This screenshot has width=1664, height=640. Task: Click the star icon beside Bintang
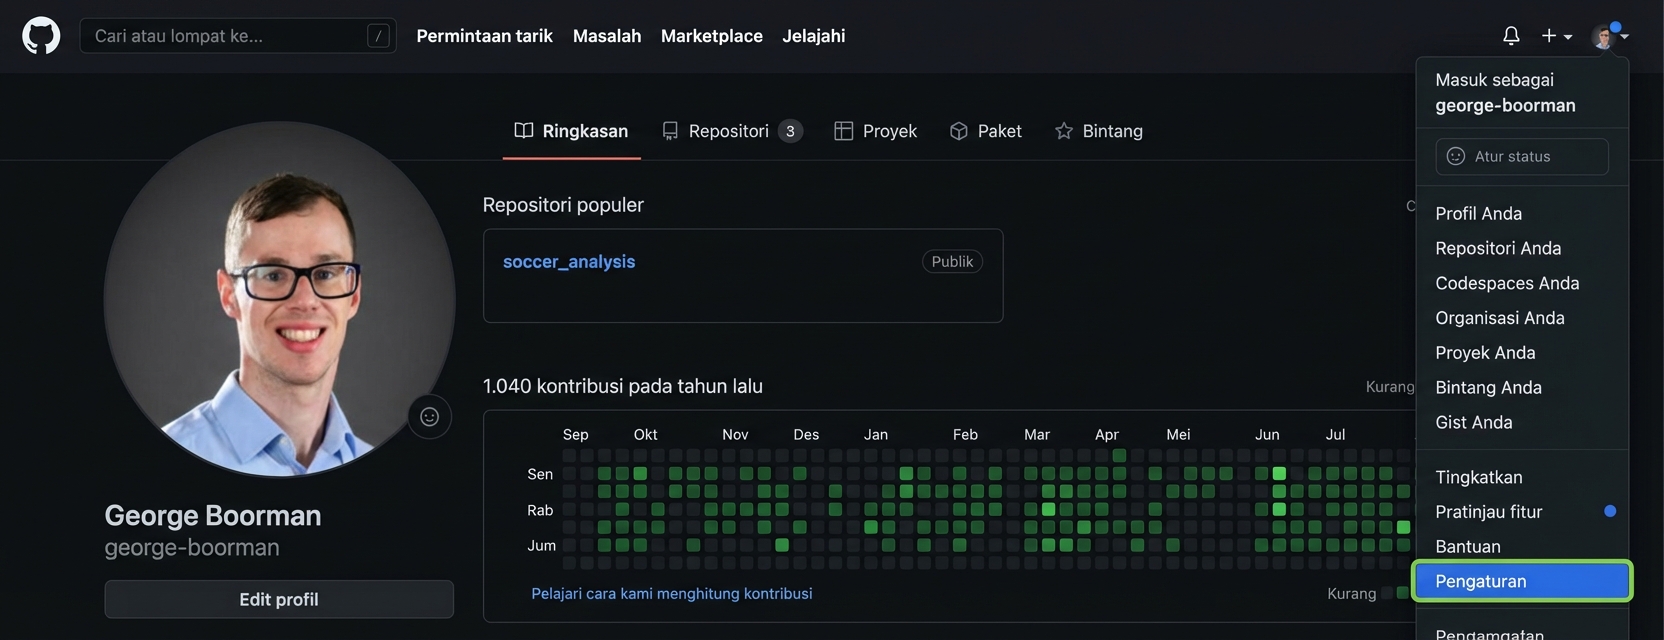[1063, 131]
